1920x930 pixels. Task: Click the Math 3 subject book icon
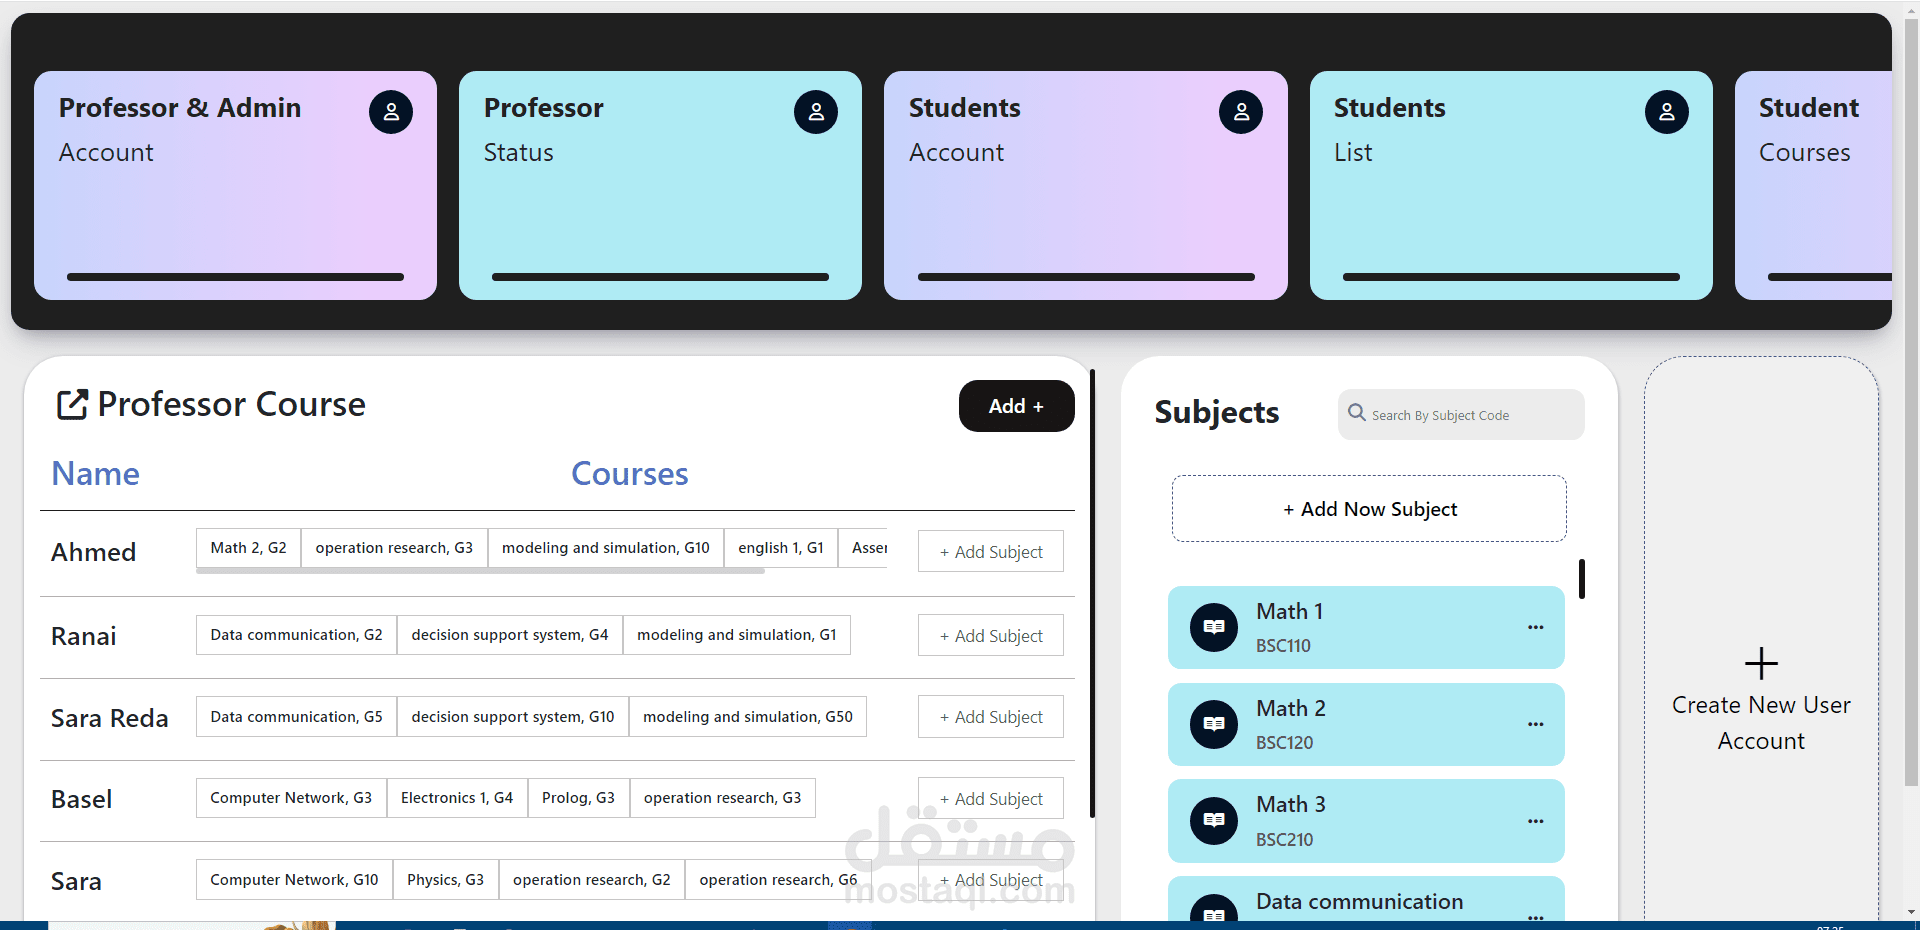point(1214,821)
